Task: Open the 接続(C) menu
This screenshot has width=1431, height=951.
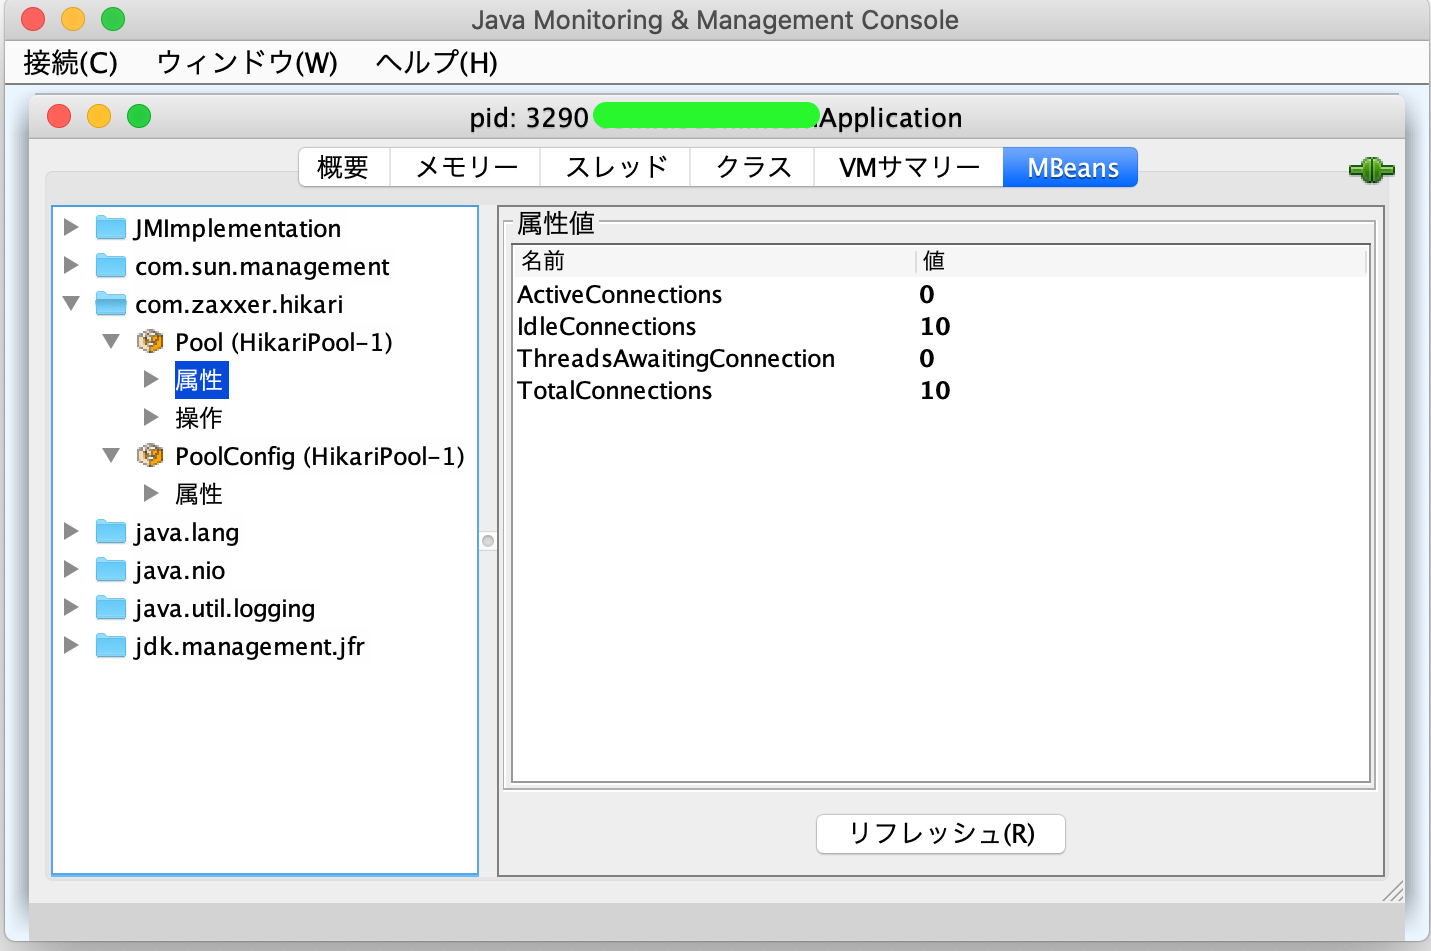Action: point(70,62)
